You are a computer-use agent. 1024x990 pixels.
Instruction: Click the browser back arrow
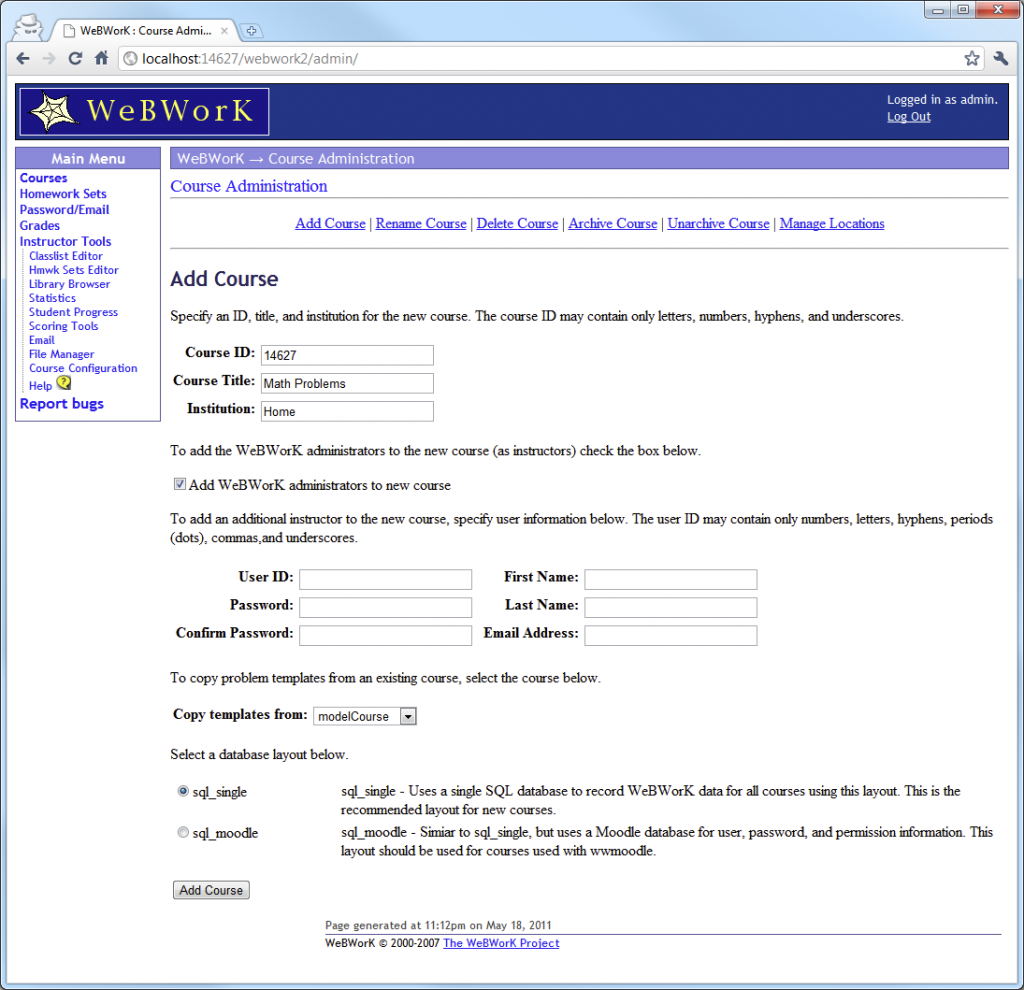point(22,58)
